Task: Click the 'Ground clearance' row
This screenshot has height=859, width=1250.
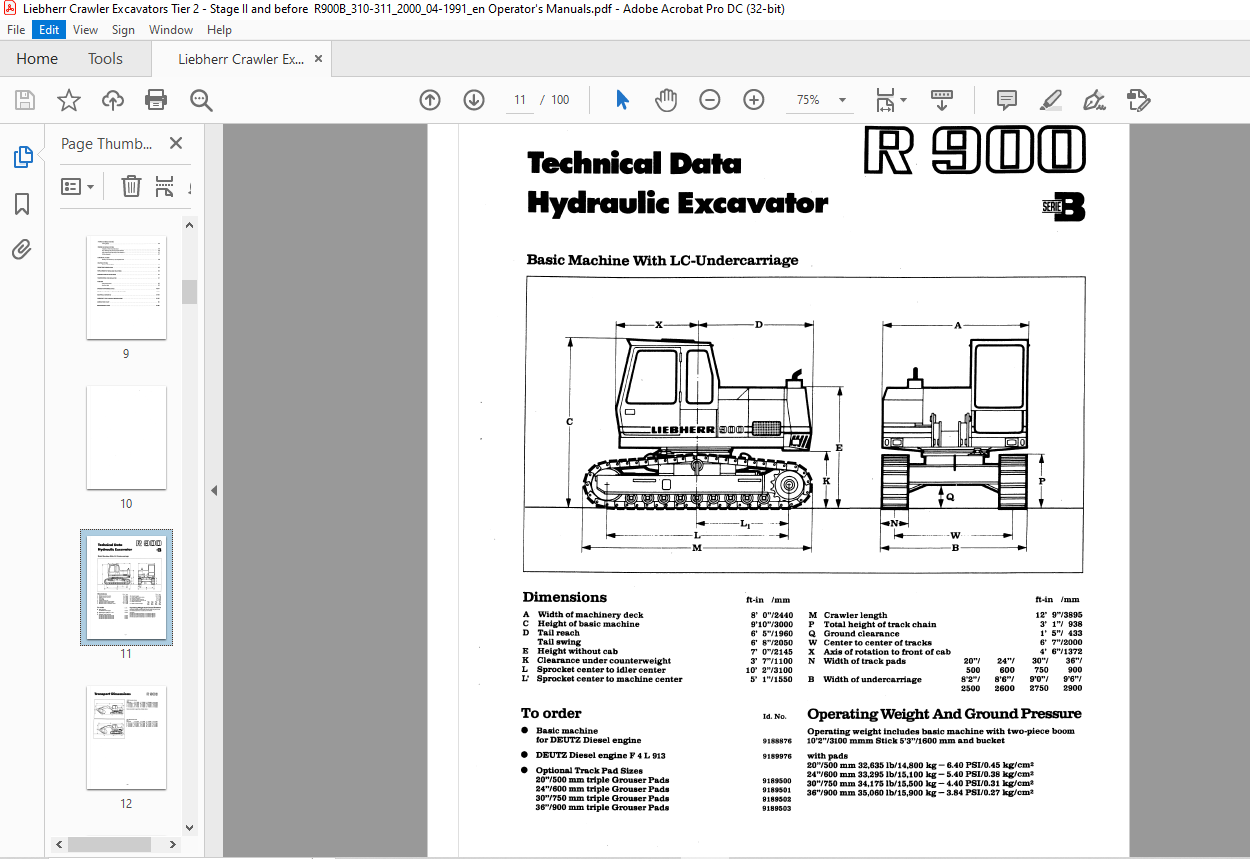Action: 945,633
